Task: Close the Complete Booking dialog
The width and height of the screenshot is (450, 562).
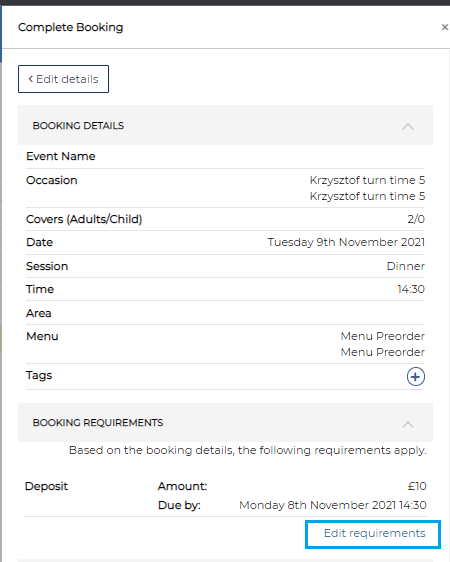Action: click(x=445, y=27)
